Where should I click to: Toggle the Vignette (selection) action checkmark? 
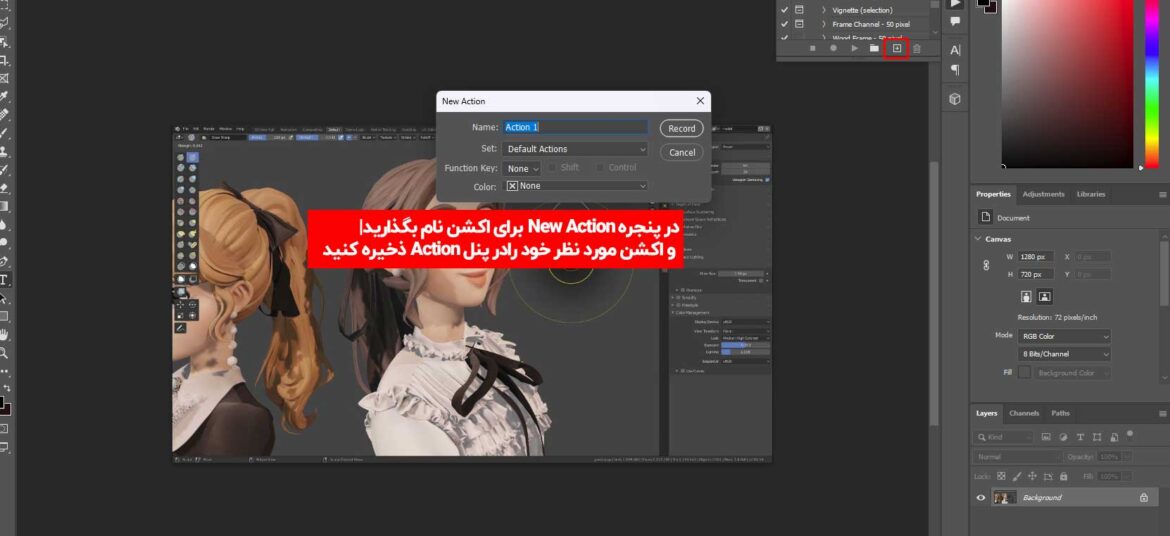(x=784, y=10)
